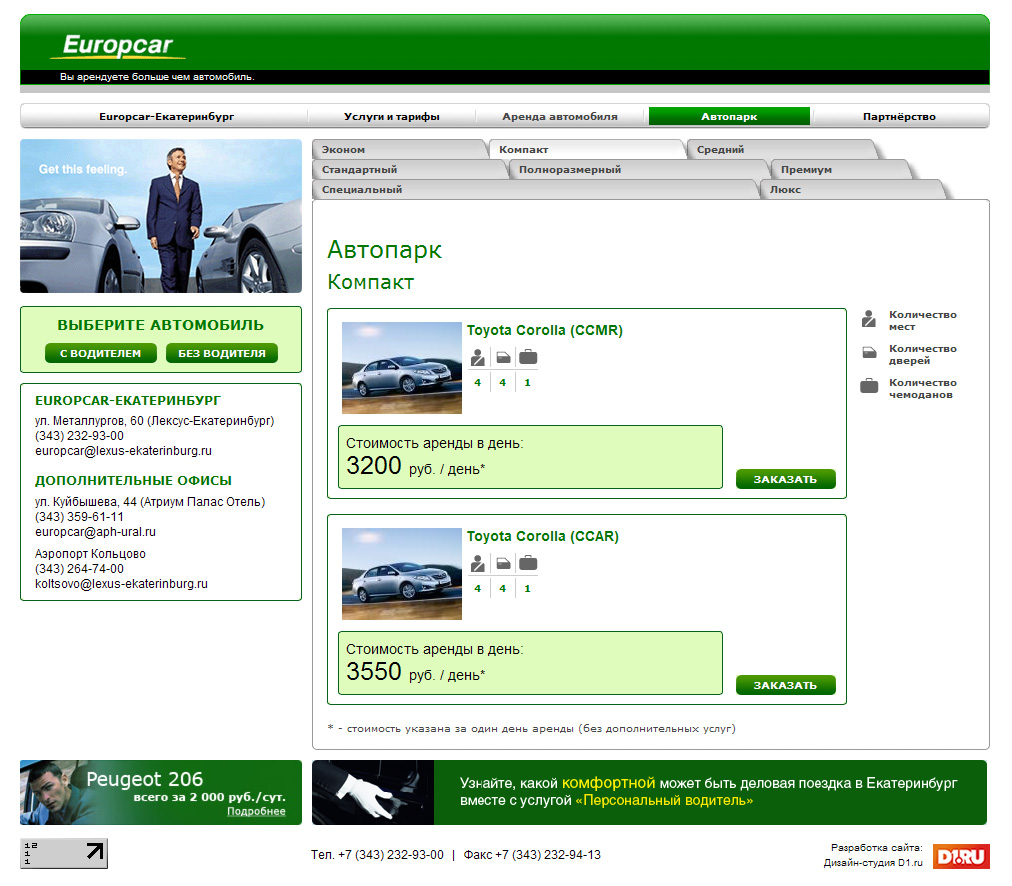This screenshot has height=886, width=1012.
Task: Click the seat-count legend icon beside Количество мест
Action: point(869,319)
